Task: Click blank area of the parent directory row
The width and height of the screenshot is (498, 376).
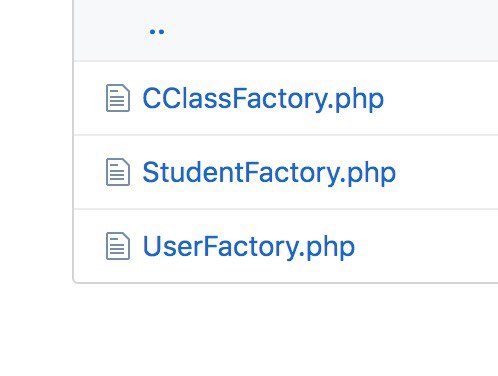Action: tap(333, 32)
